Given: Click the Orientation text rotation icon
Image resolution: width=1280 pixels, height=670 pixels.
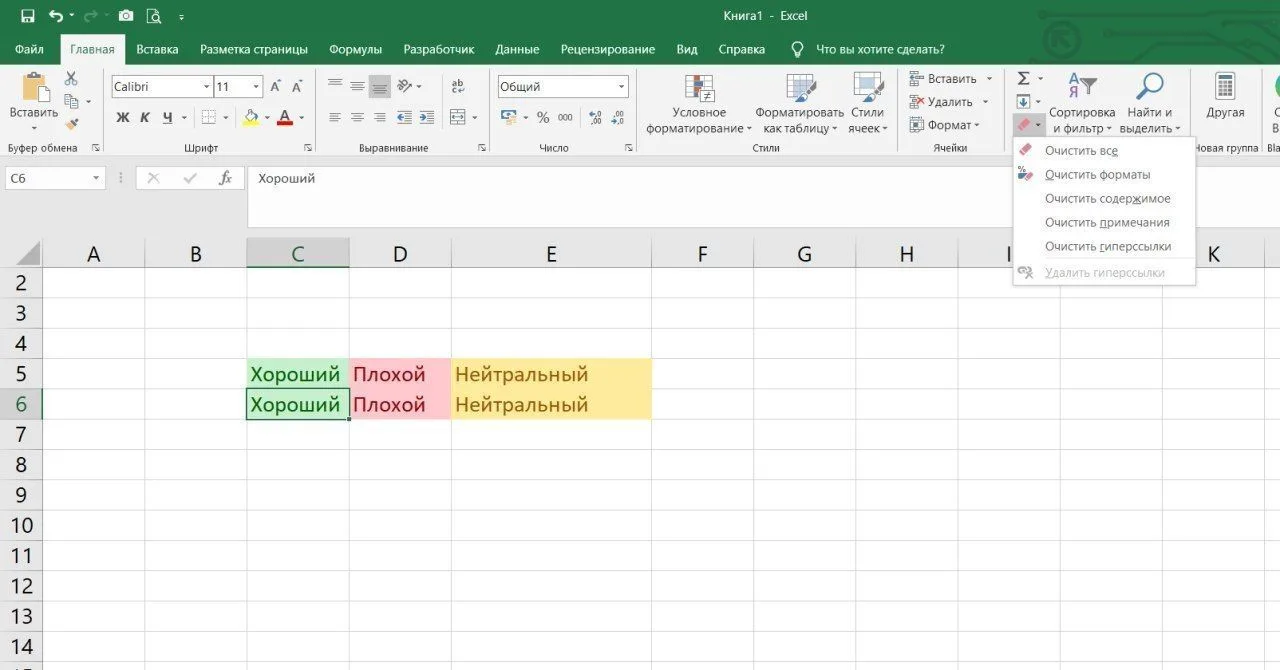Looking at the screenshot, I should click(404, 87).
